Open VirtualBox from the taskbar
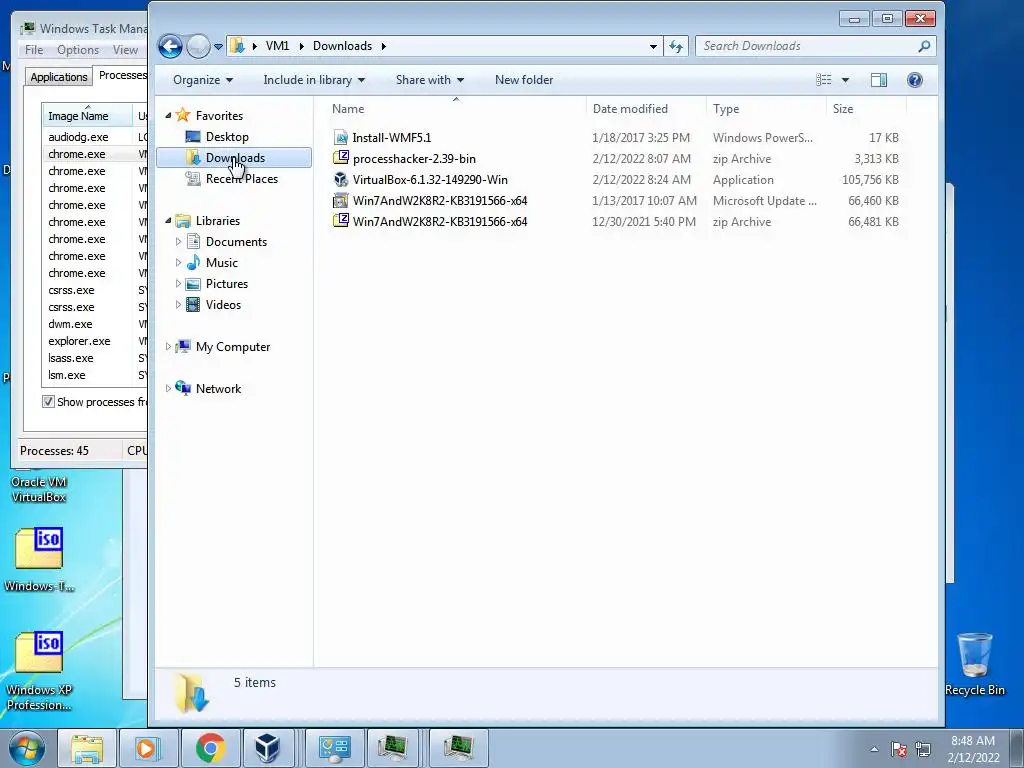This screenshot has height=768, width=1024. 268,748
